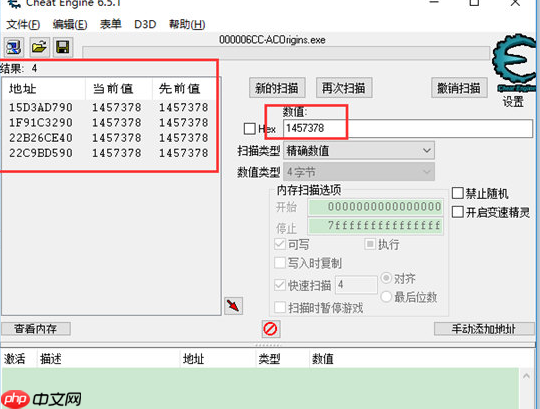
Task: Click the 再次扫描 button
Action: tap(344, 88)
